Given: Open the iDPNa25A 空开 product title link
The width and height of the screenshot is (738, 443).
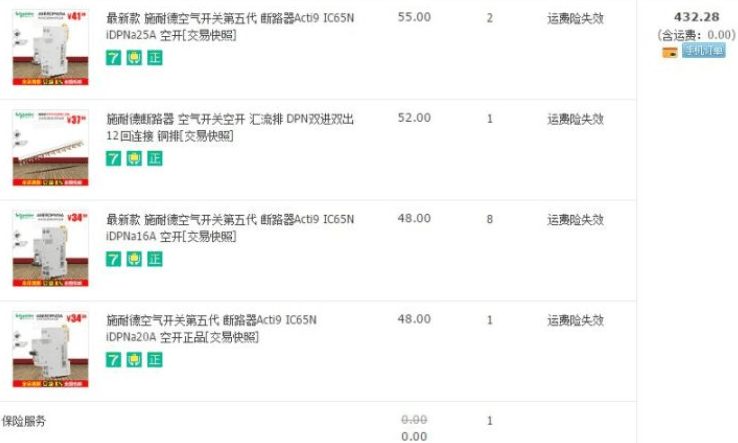Looking at the screenshot, I should [230, 26].
